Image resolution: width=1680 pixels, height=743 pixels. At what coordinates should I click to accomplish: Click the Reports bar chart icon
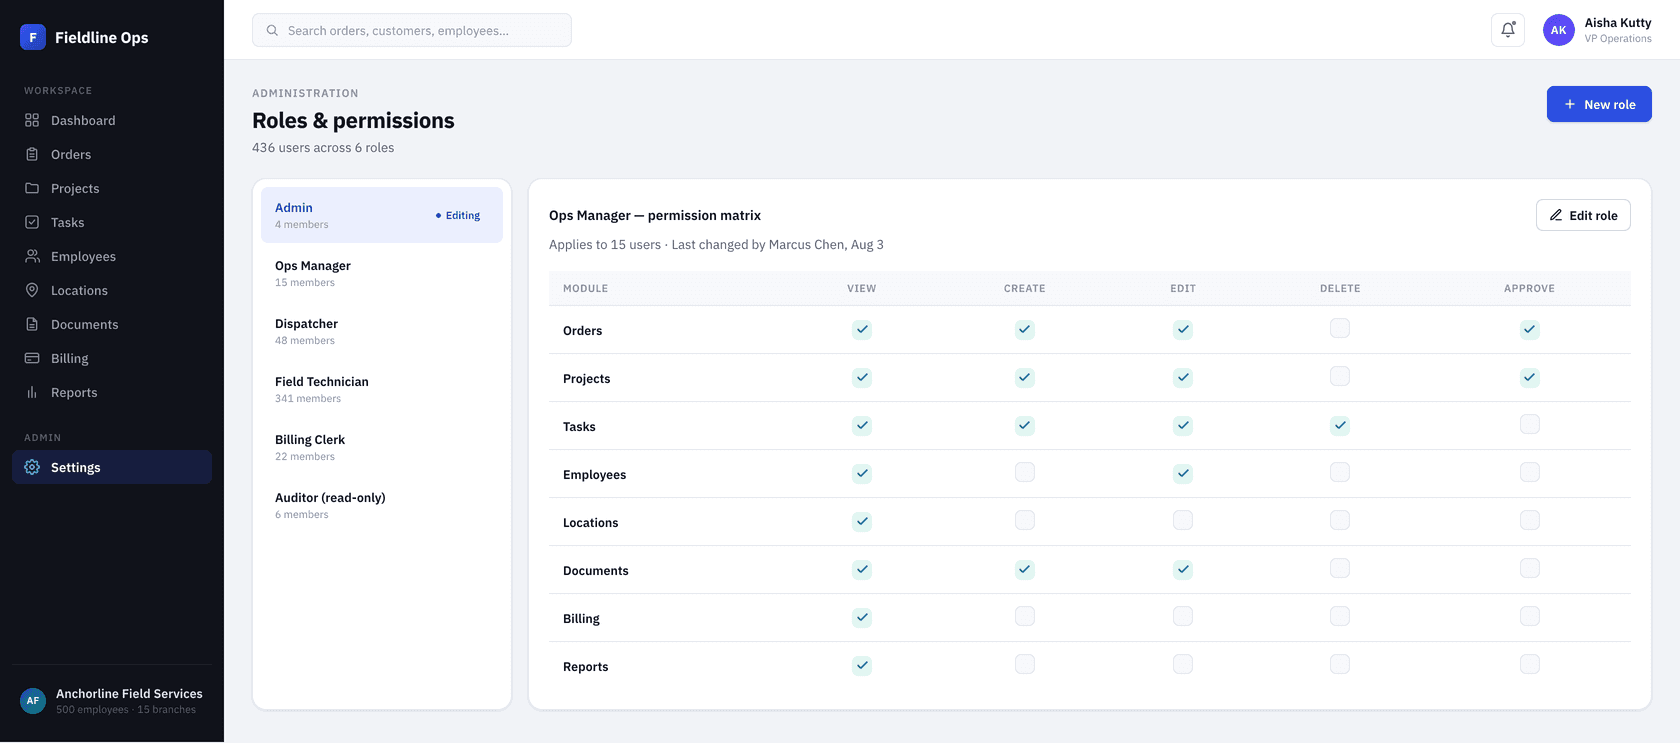(32, 392)
